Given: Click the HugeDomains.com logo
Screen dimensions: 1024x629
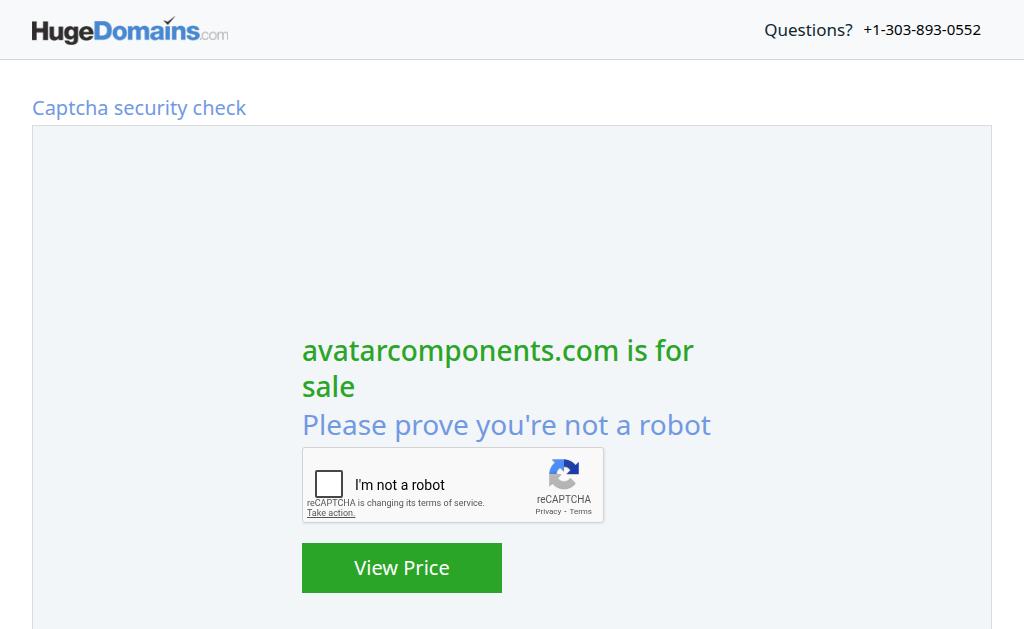Looking at the screenshot, I should pos(129,31).
